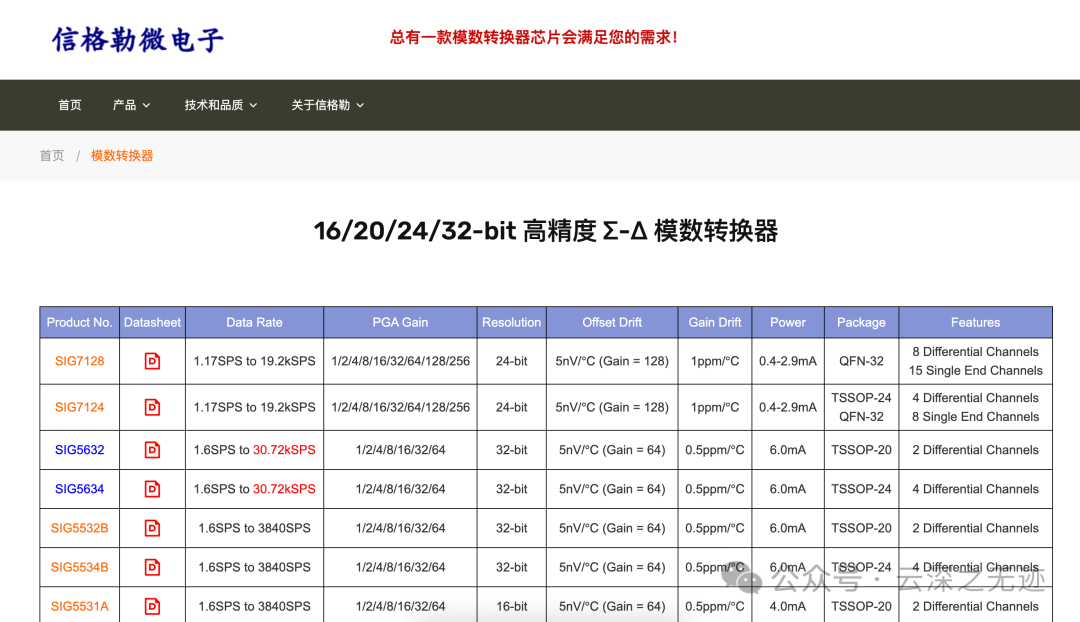Click the Features column header
The height and width of the screenshot is (622, 1080).
click(x=975, y=322)
